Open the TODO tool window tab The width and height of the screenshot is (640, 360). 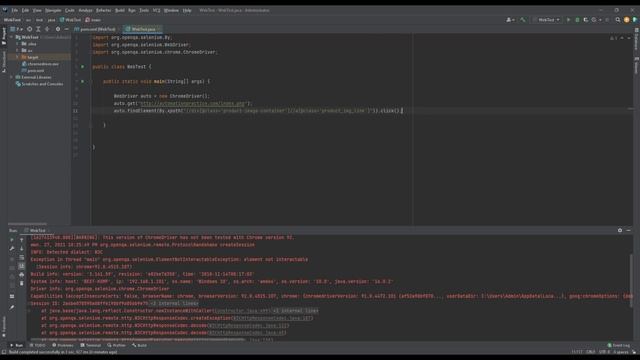pos(38,345)
